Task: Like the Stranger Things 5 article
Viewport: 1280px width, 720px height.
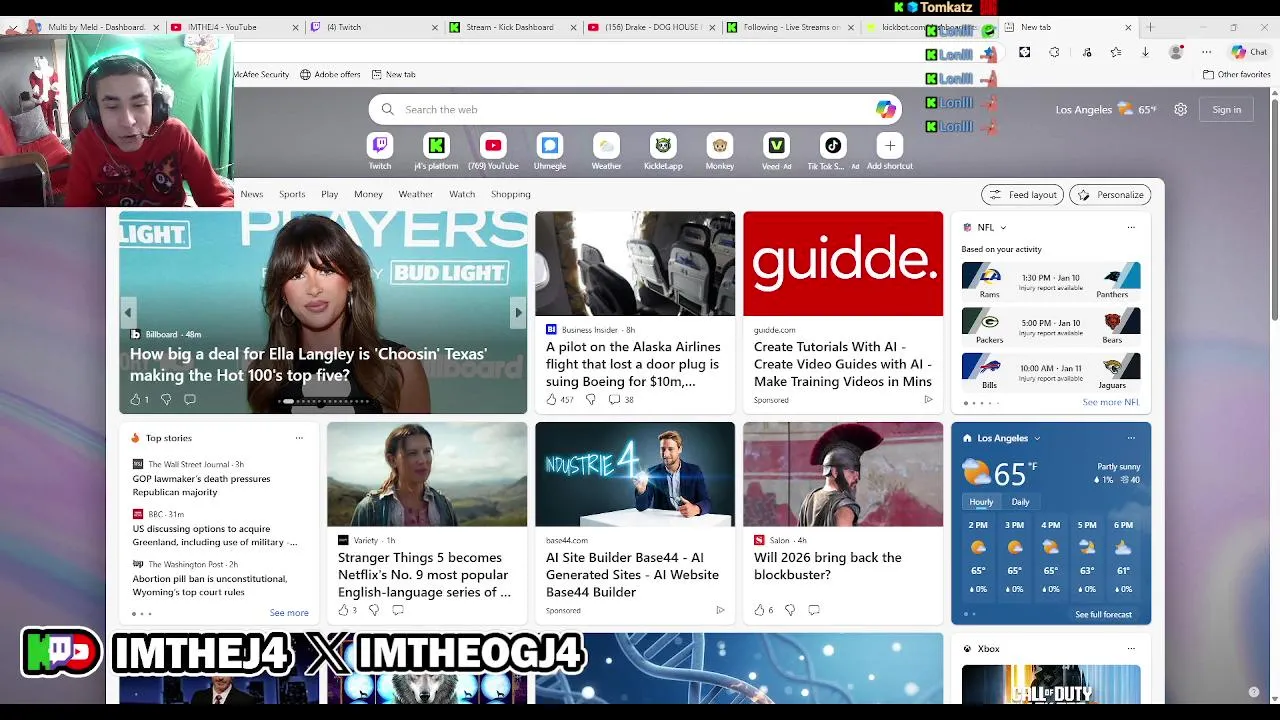Action: coord(343,610)
